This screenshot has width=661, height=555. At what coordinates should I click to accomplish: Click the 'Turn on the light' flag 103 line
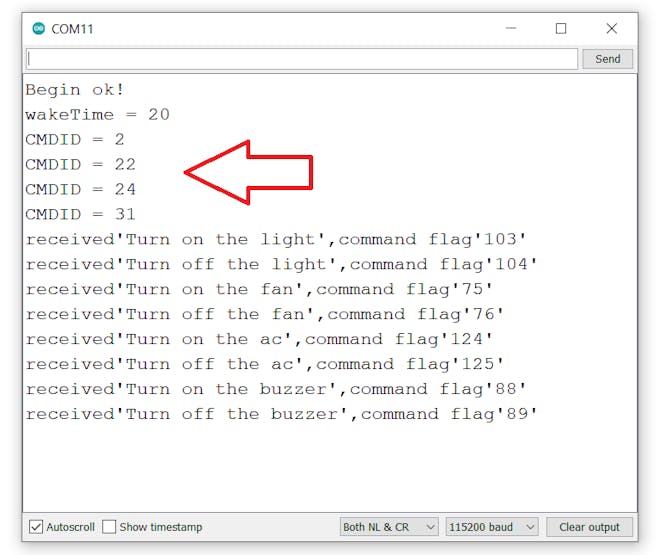click(276, 239)
